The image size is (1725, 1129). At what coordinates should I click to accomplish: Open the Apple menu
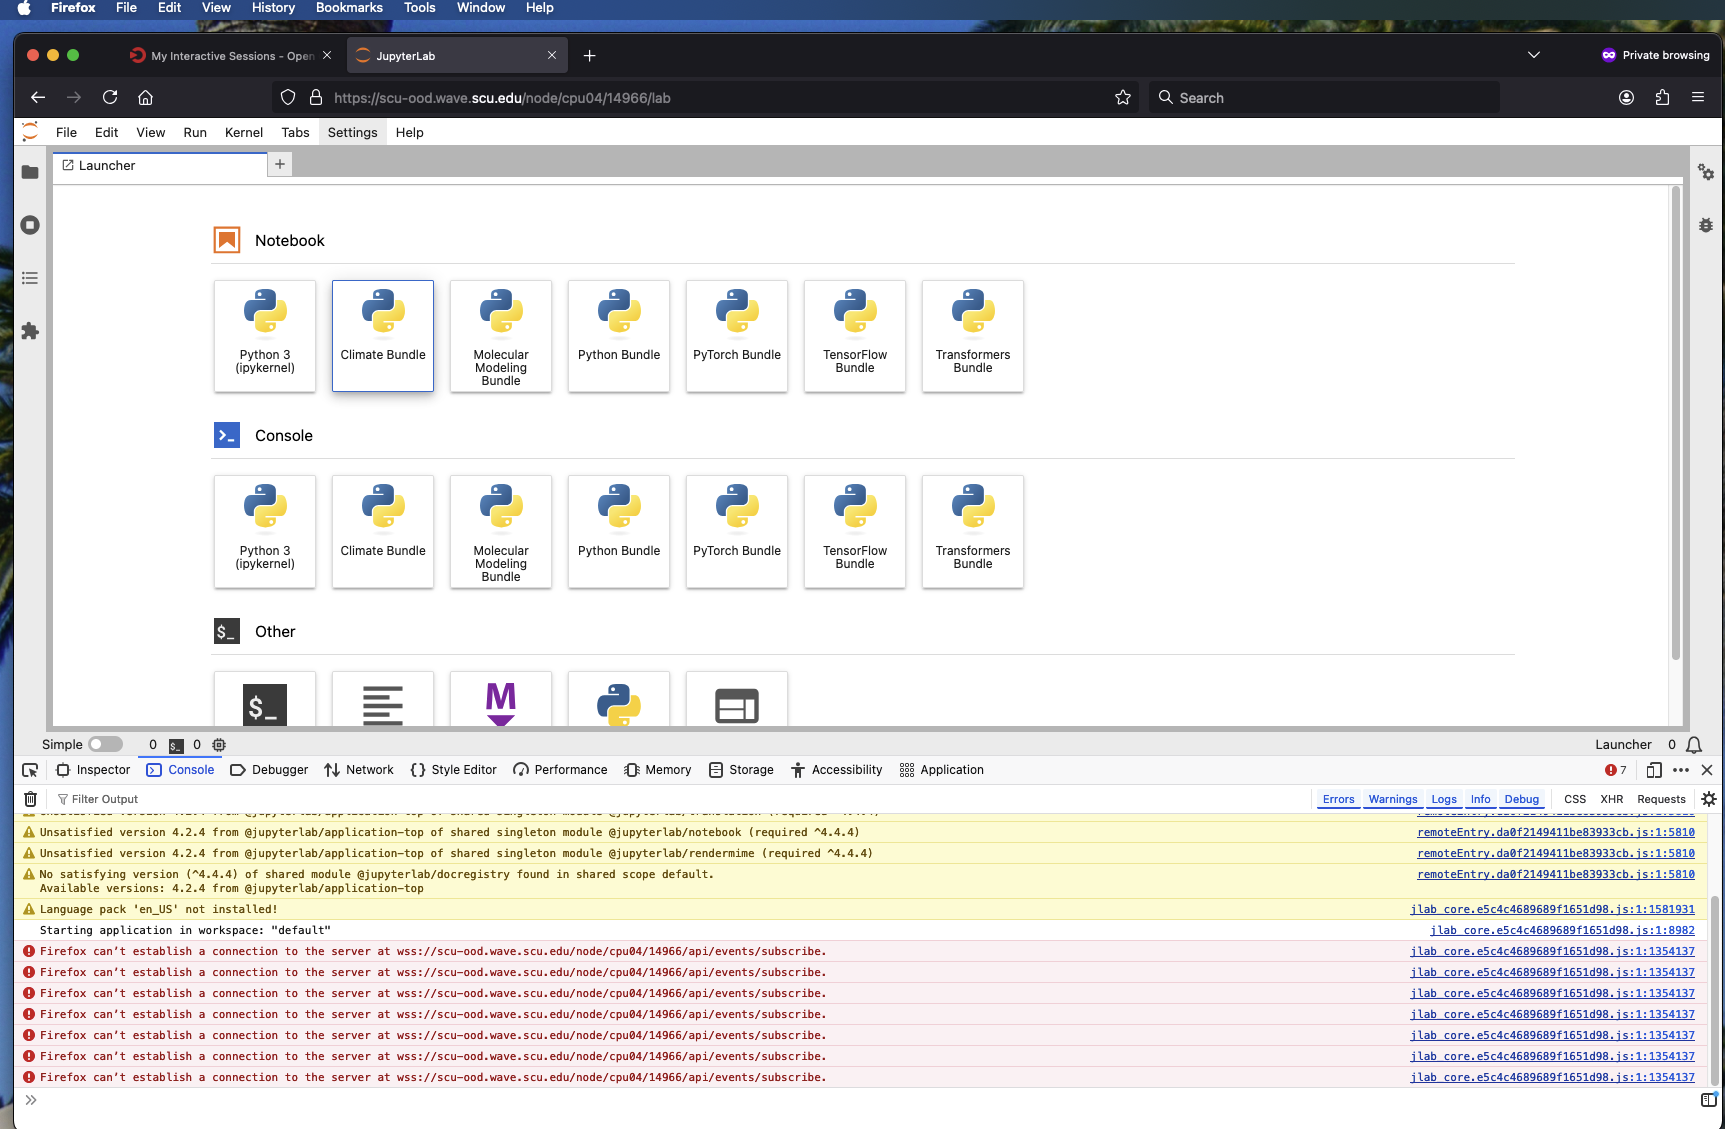[24, 8]
